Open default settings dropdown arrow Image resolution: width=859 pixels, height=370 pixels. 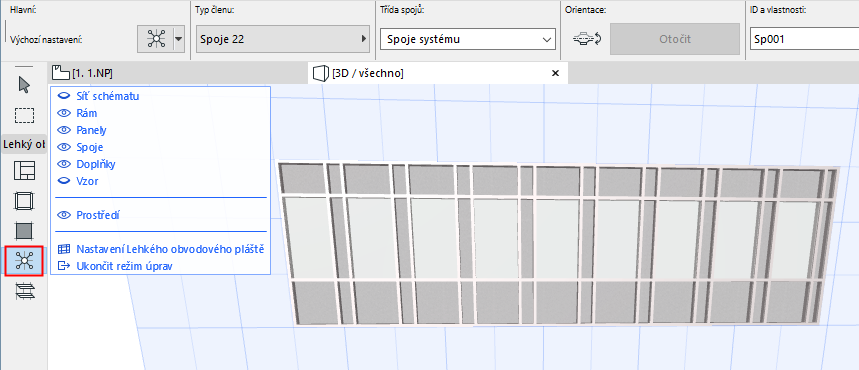[x=179, y=39]
